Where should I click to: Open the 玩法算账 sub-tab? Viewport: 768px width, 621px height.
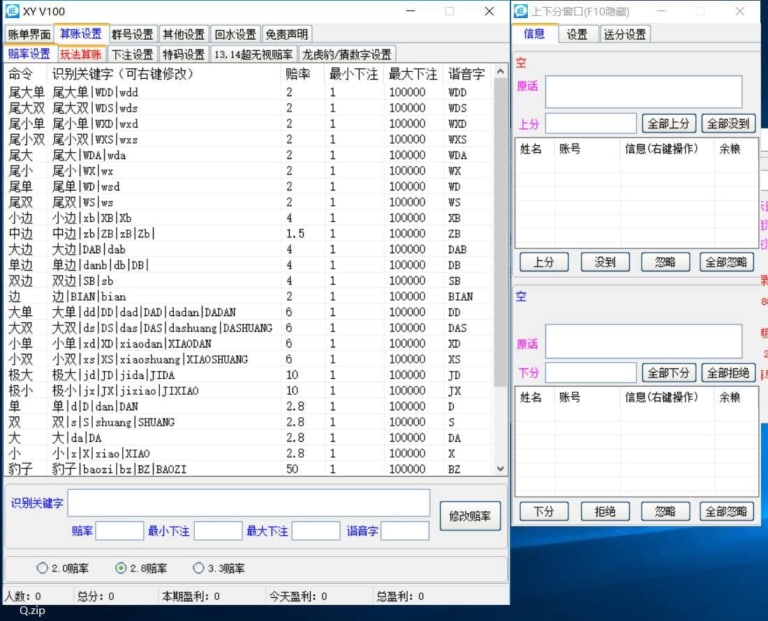pos(80,54)
